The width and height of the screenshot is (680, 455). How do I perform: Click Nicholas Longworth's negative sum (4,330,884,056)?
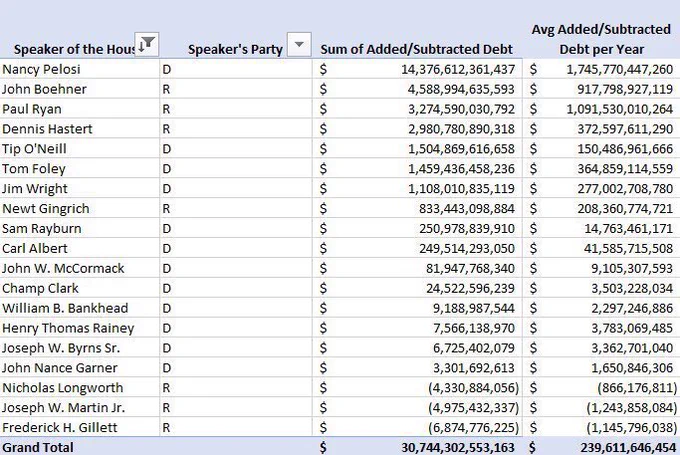pos(473,388)
